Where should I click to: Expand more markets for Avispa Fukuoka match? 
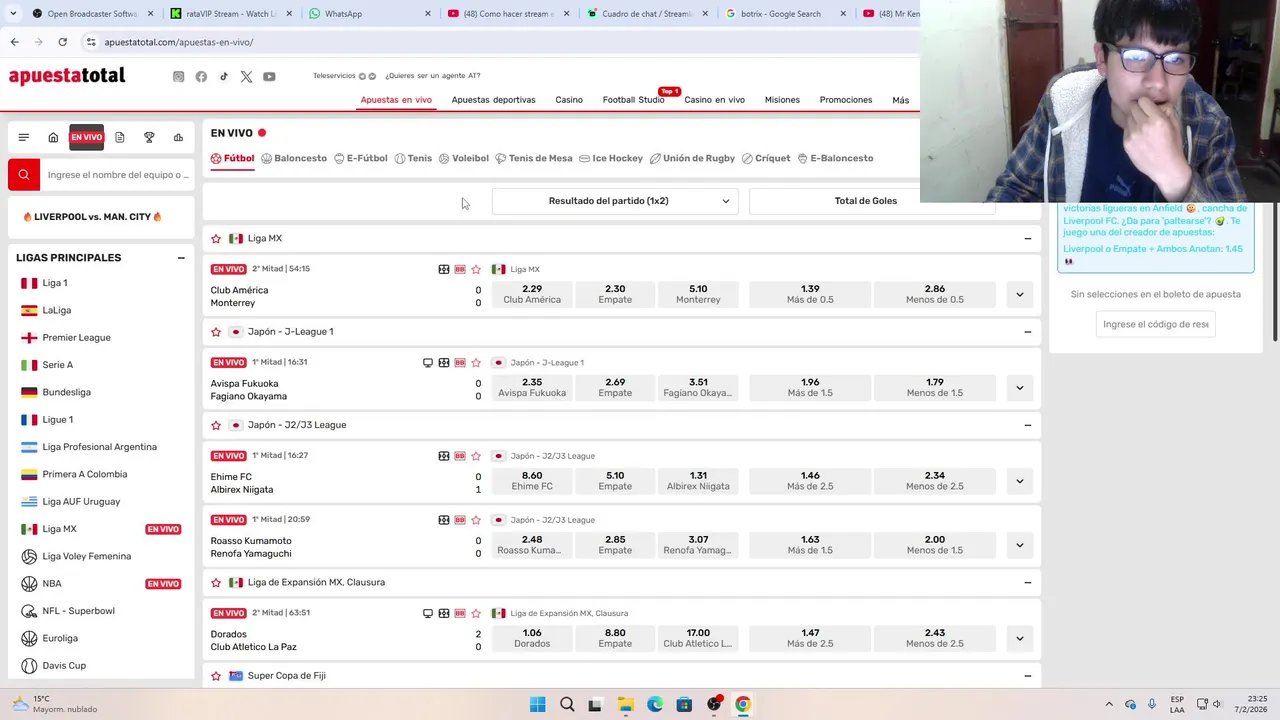(x=1019, y=387)
